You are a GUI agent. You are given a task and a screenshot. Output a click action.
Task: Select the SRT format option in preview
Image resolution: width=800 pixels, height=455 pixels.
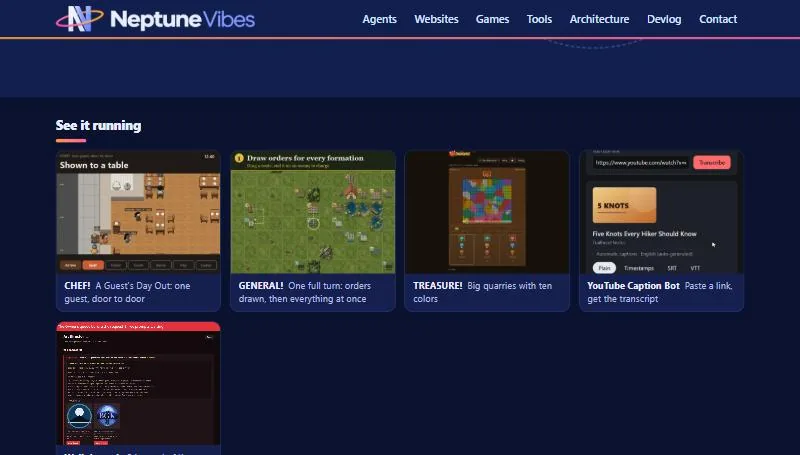[672, 268]
